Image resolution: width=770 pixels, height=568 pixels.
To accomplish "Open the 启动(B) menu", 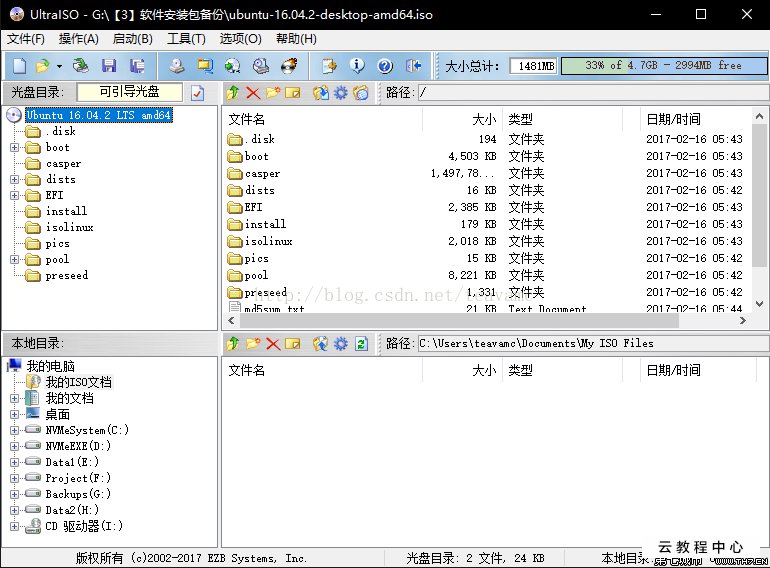I will pos(133,39).
